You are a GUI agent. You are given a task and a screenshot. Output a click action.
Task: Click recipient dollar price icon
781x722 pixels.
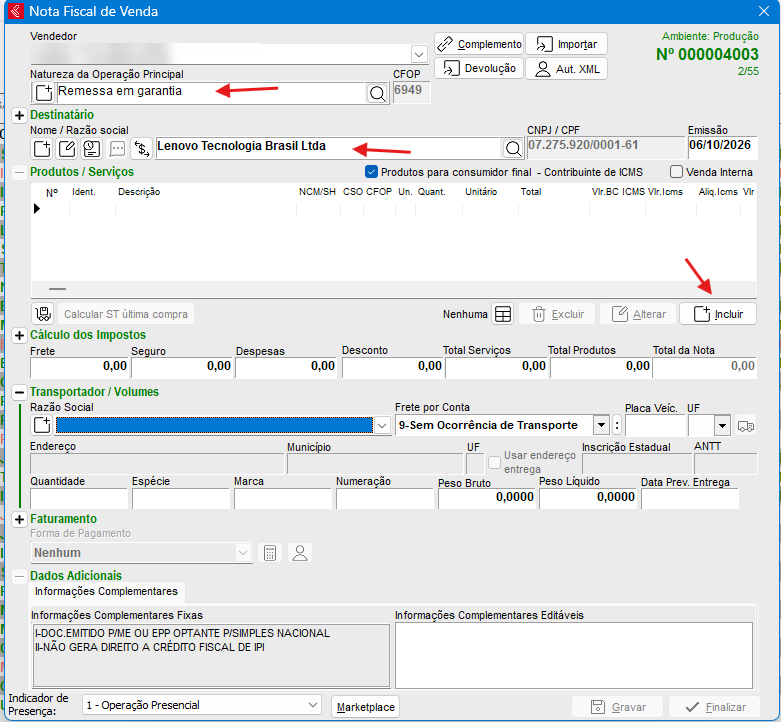point(142,148)
